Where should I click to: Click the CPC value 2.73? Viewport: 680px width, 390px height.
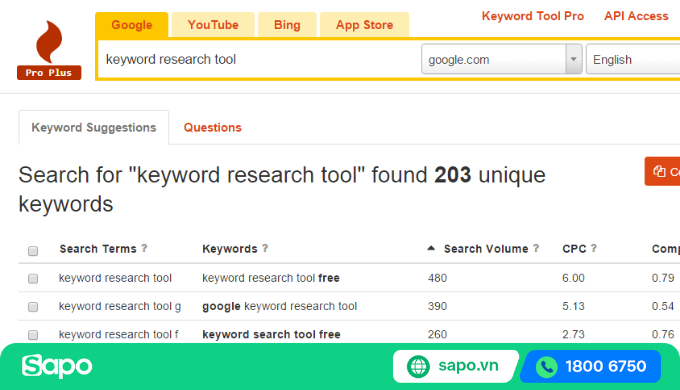(x=573, y=334)
